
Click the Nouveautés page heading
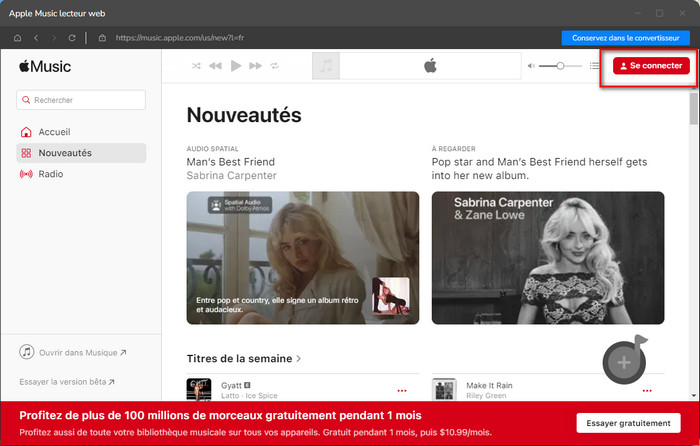pyautogui.click(x=244, y=115)
